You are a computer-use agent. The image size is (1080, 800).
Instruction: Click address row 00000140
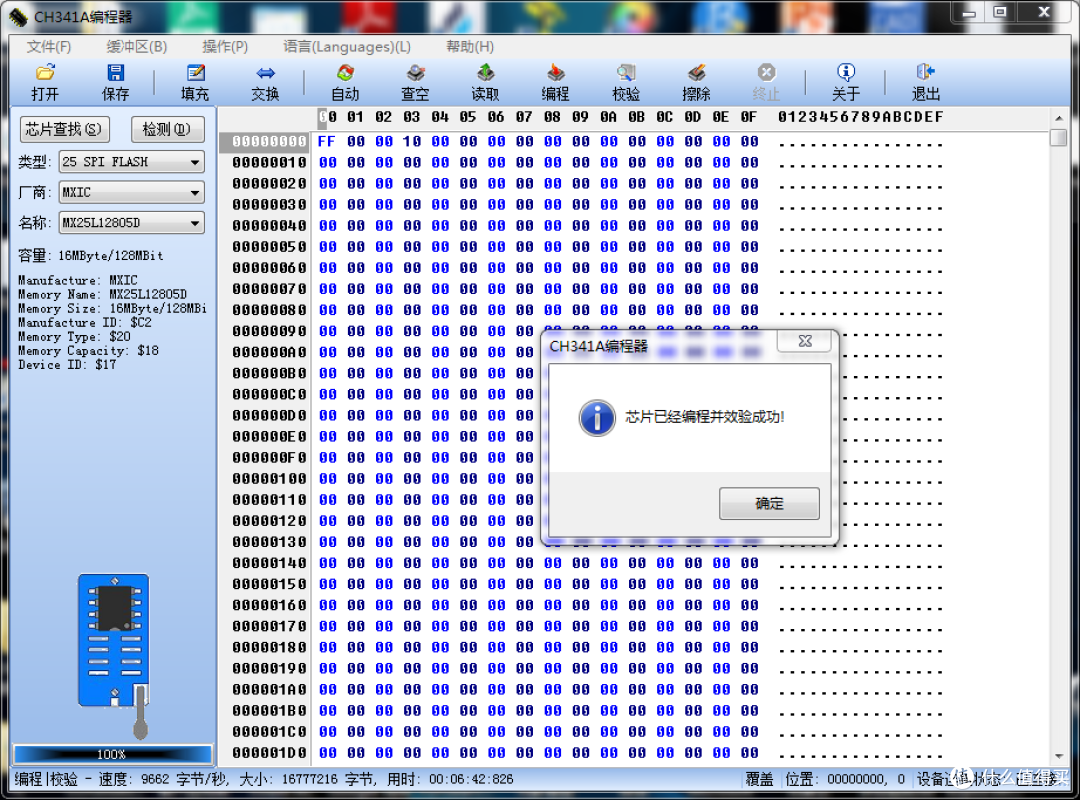click(x=269, y=563)
